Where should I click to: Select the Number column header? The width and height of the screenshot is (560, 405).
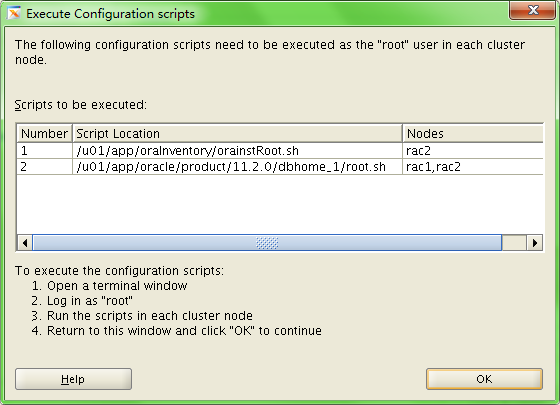[44, 134]
